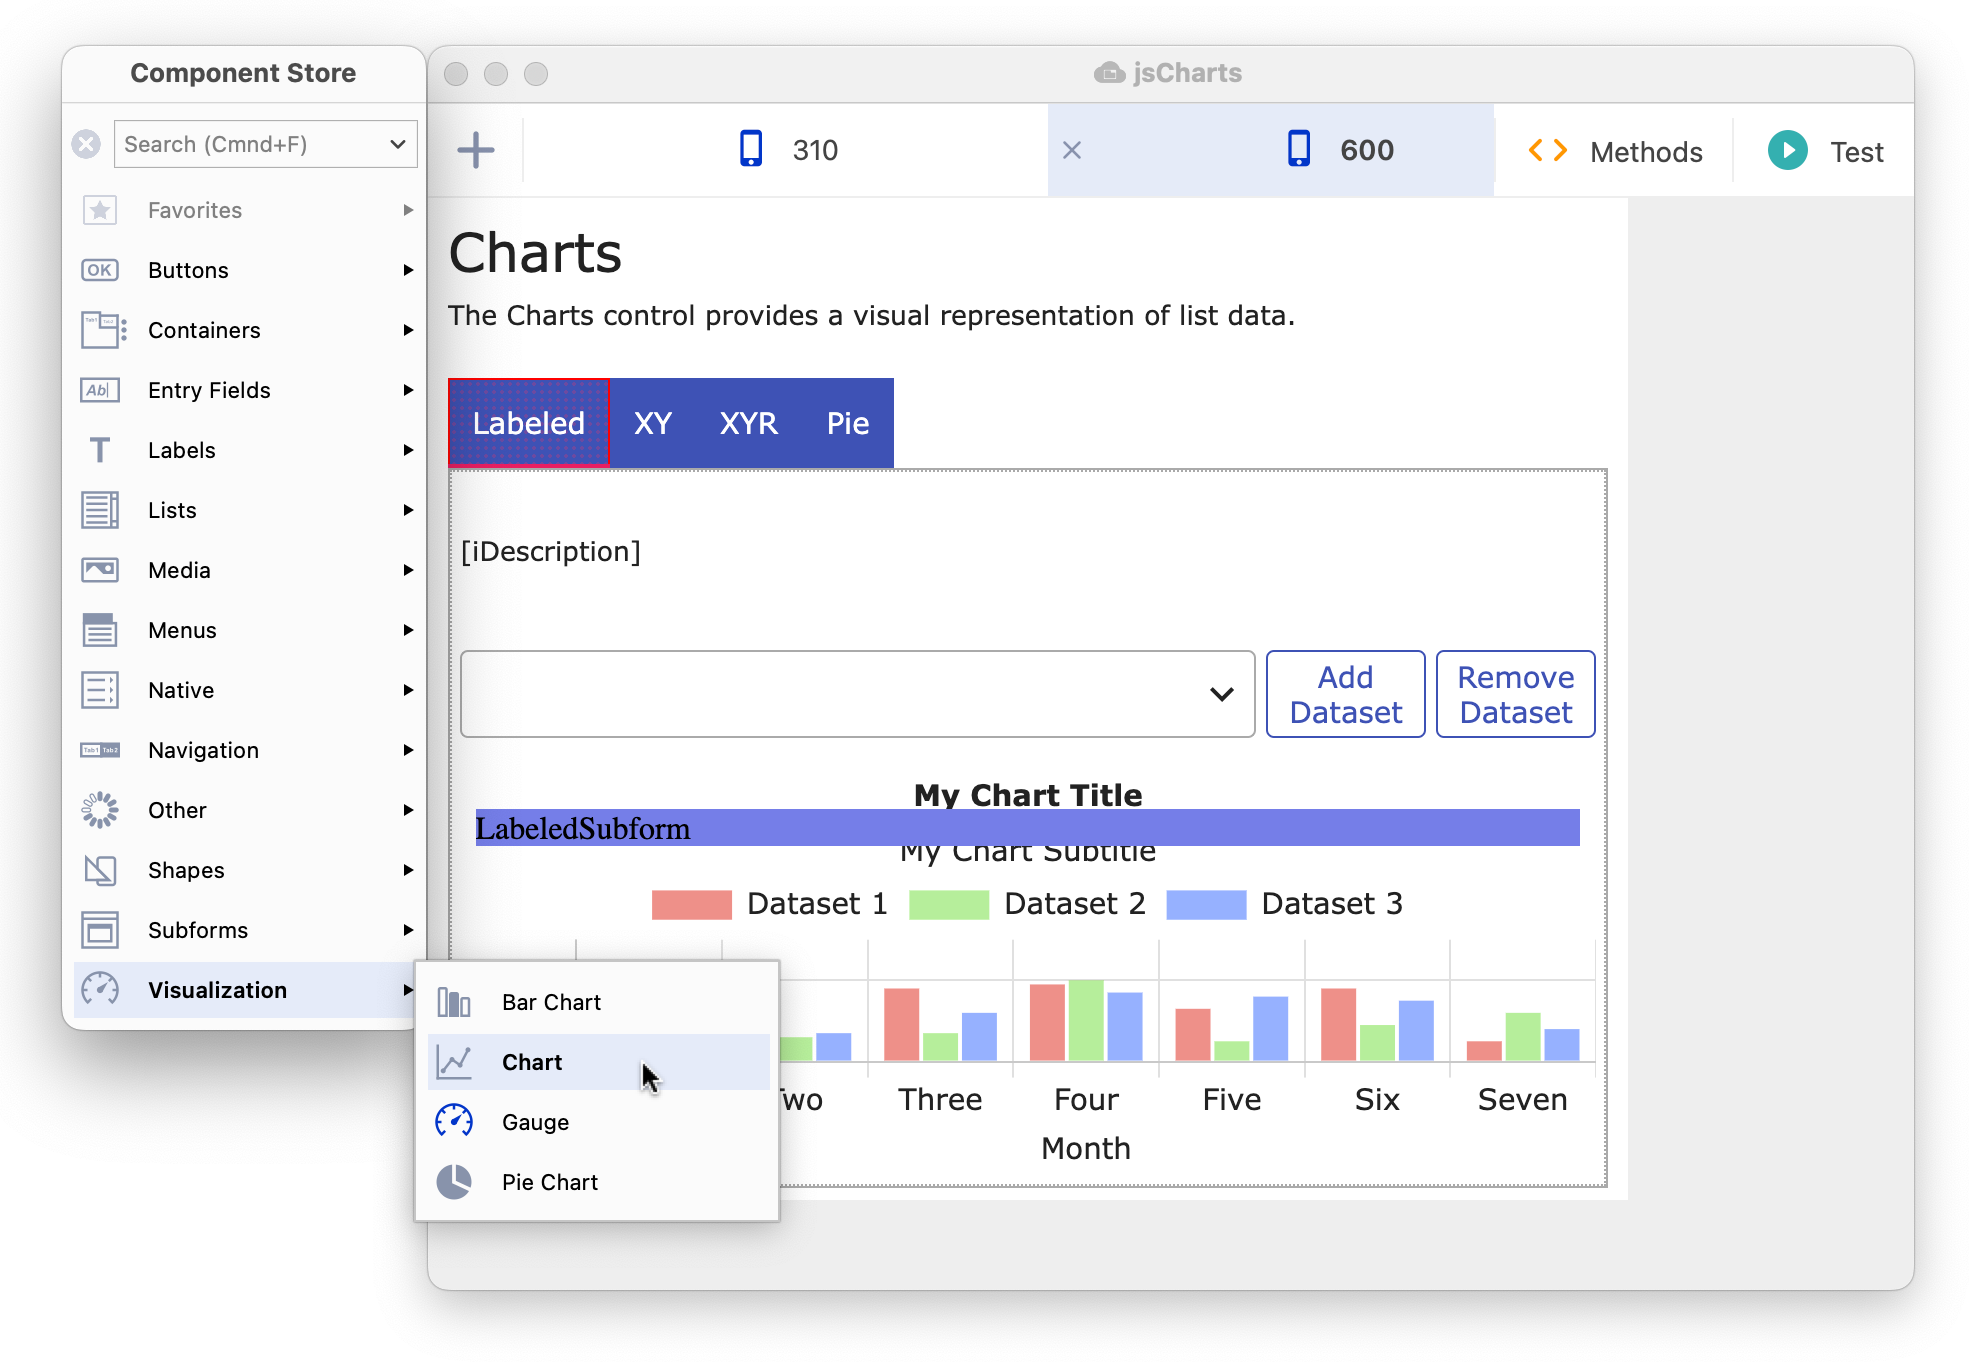The height and width of the screenshot is (1368, 1977).
Task: Open the Media category
Action: 245,570
